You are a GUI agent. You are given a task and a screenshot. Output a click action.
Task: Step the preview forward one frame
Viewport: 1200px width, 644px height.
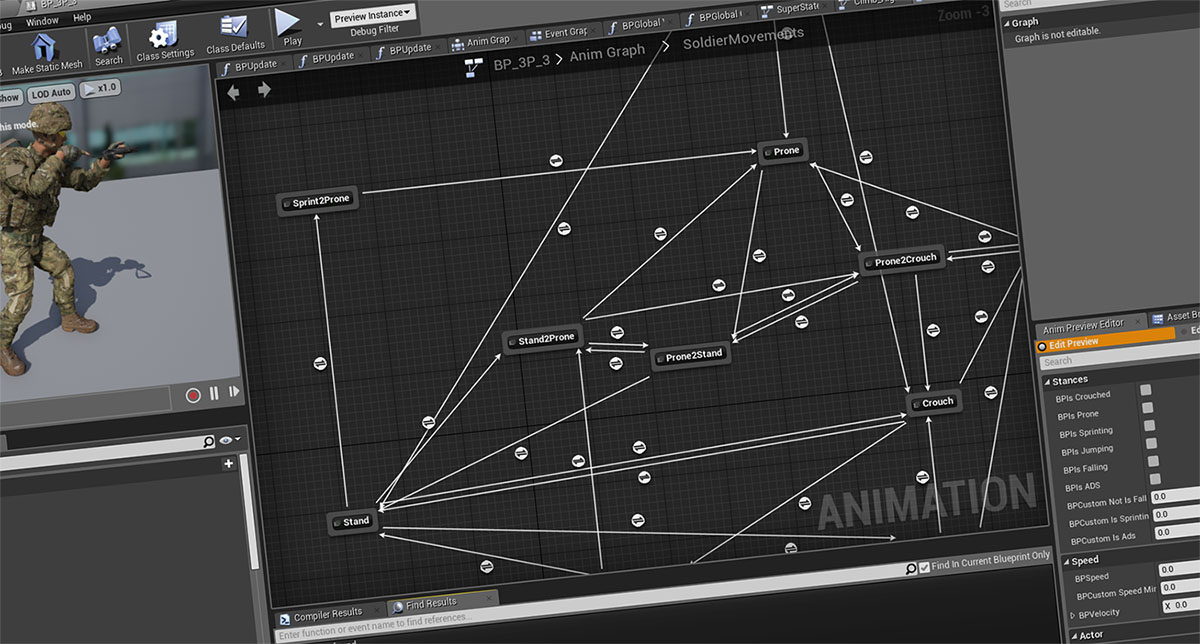234,393
